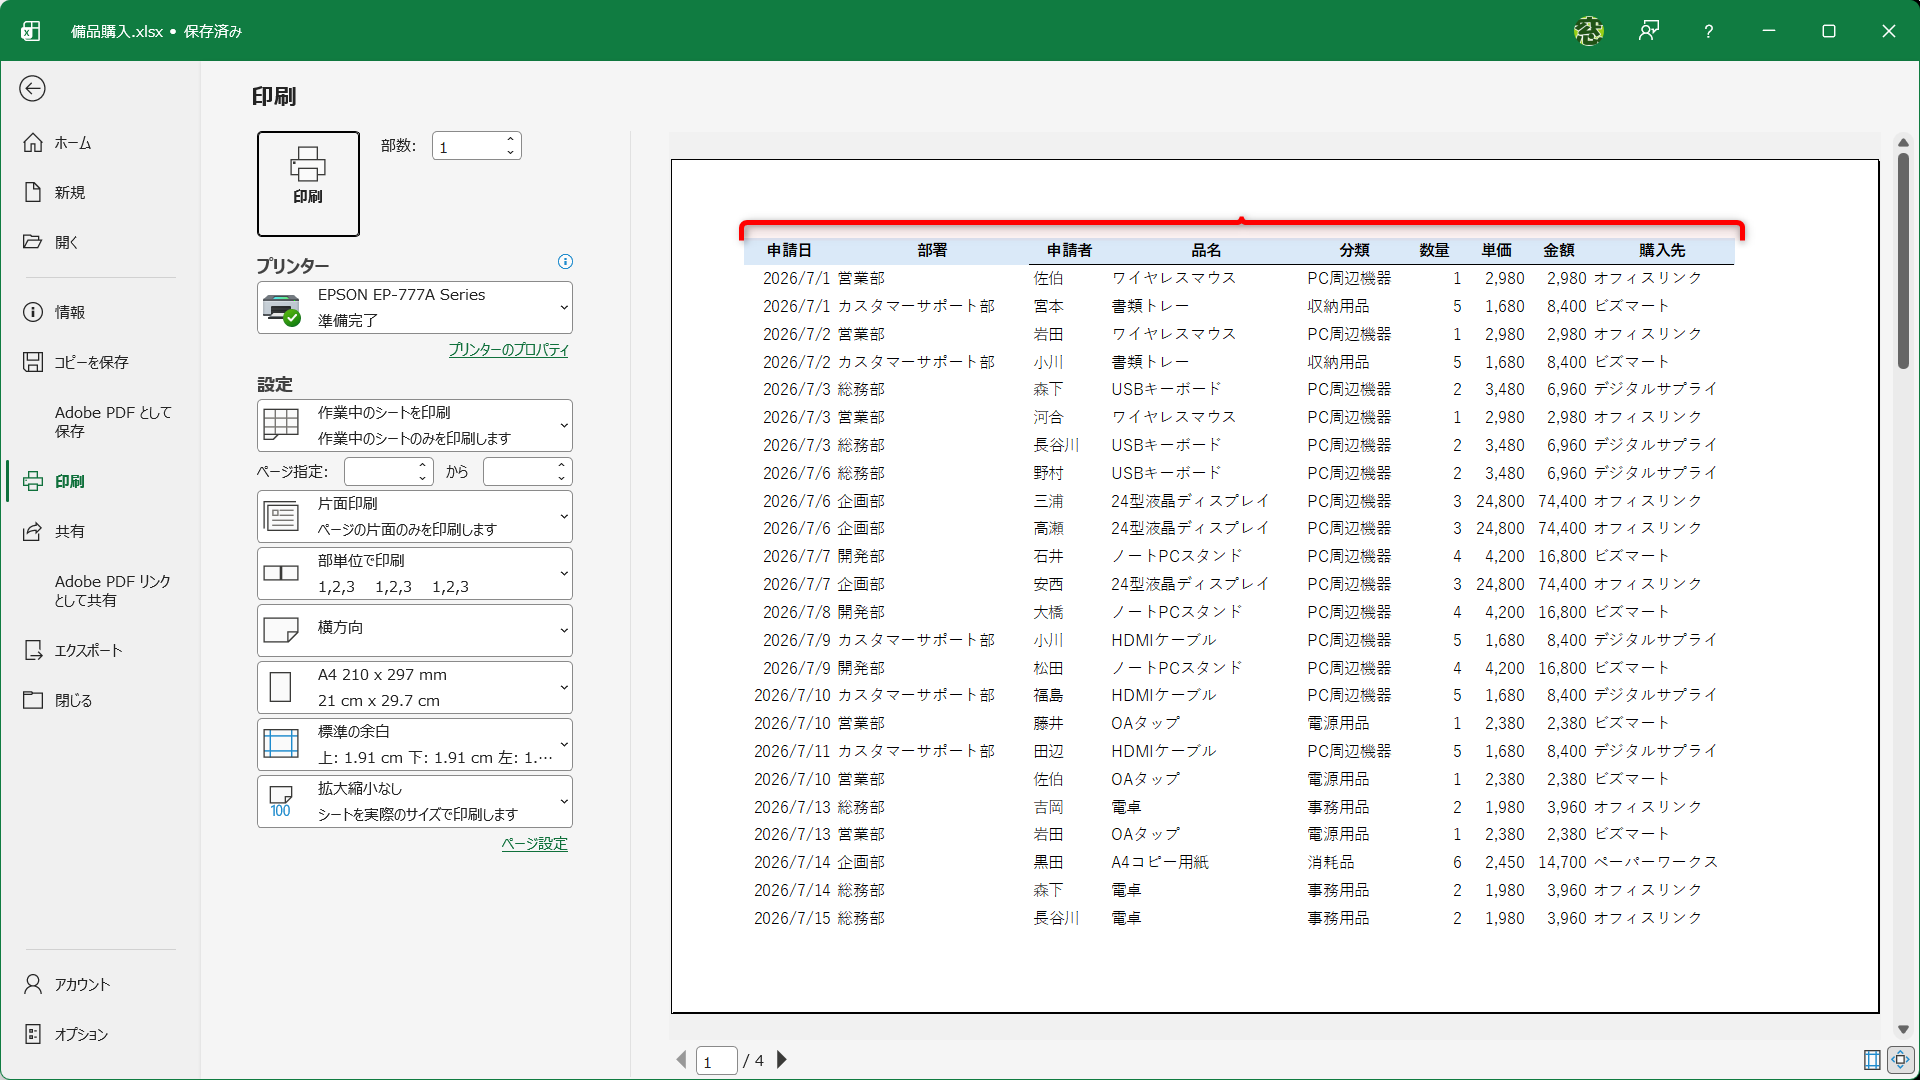Screen dimensions: 1920x1080
Task: Click the Excel app icon in title bar
Action: point(31,31)
